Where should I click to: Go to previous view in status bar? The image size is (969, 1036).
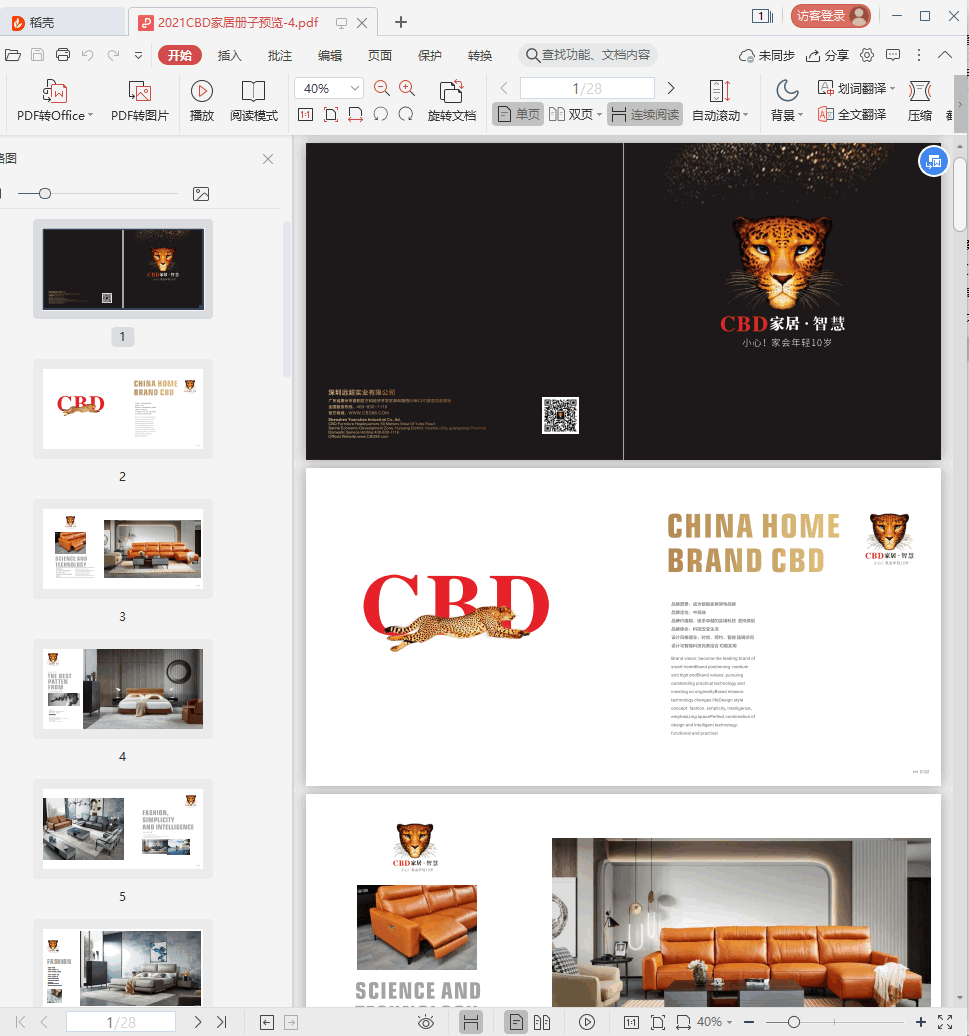(x=267, y=1022)
